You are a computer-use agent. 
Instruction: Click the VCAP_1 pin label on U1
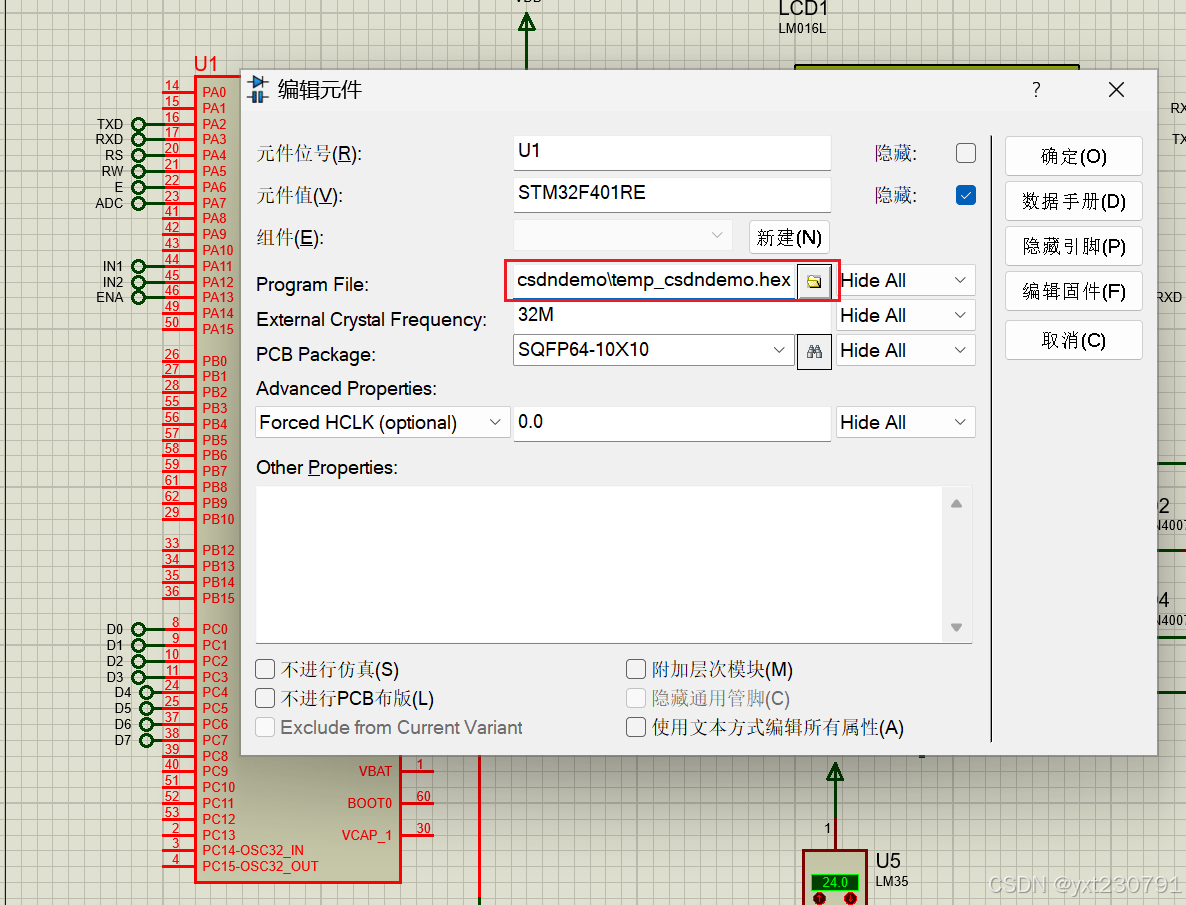point(367,835)
